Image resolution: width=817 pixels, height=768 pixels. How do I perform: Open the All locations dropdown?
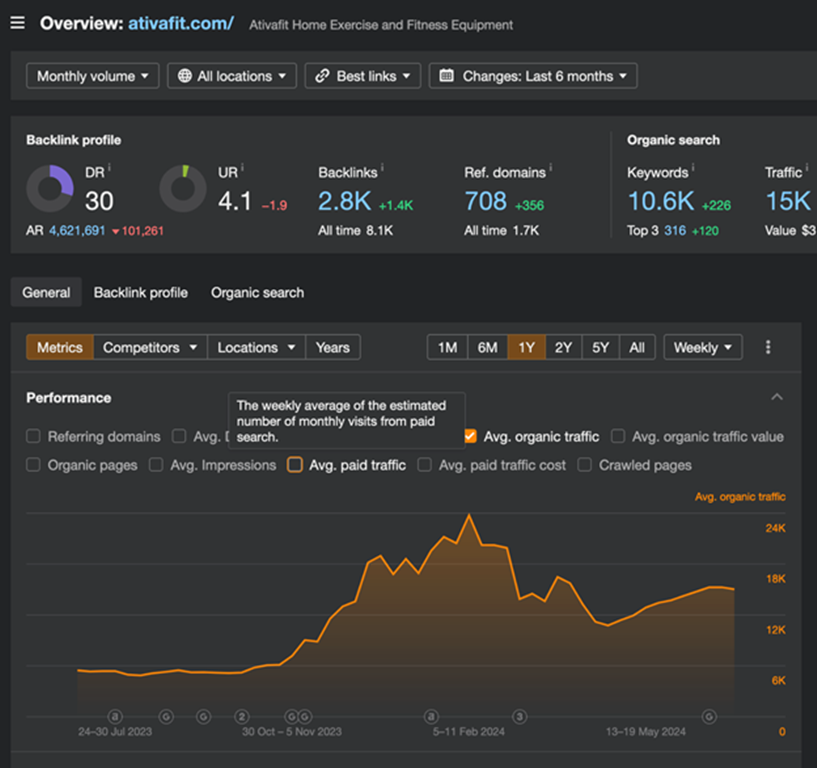(x=232, y=76)
